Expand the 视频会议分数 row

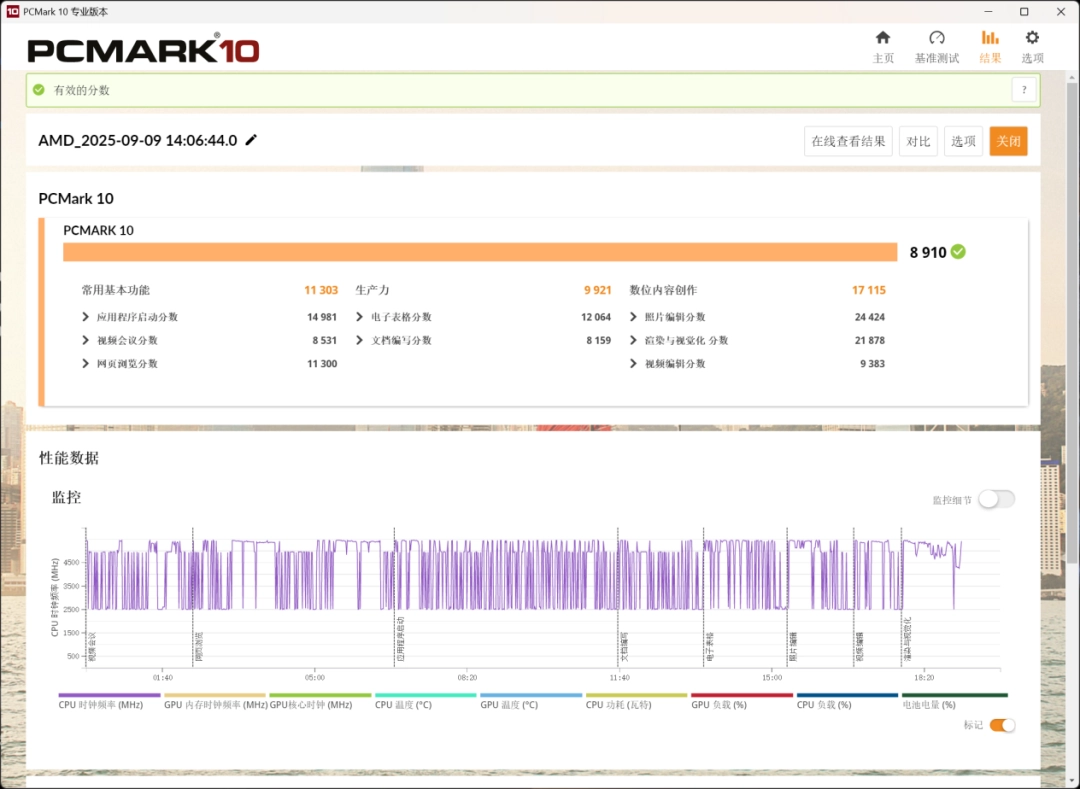86,340
